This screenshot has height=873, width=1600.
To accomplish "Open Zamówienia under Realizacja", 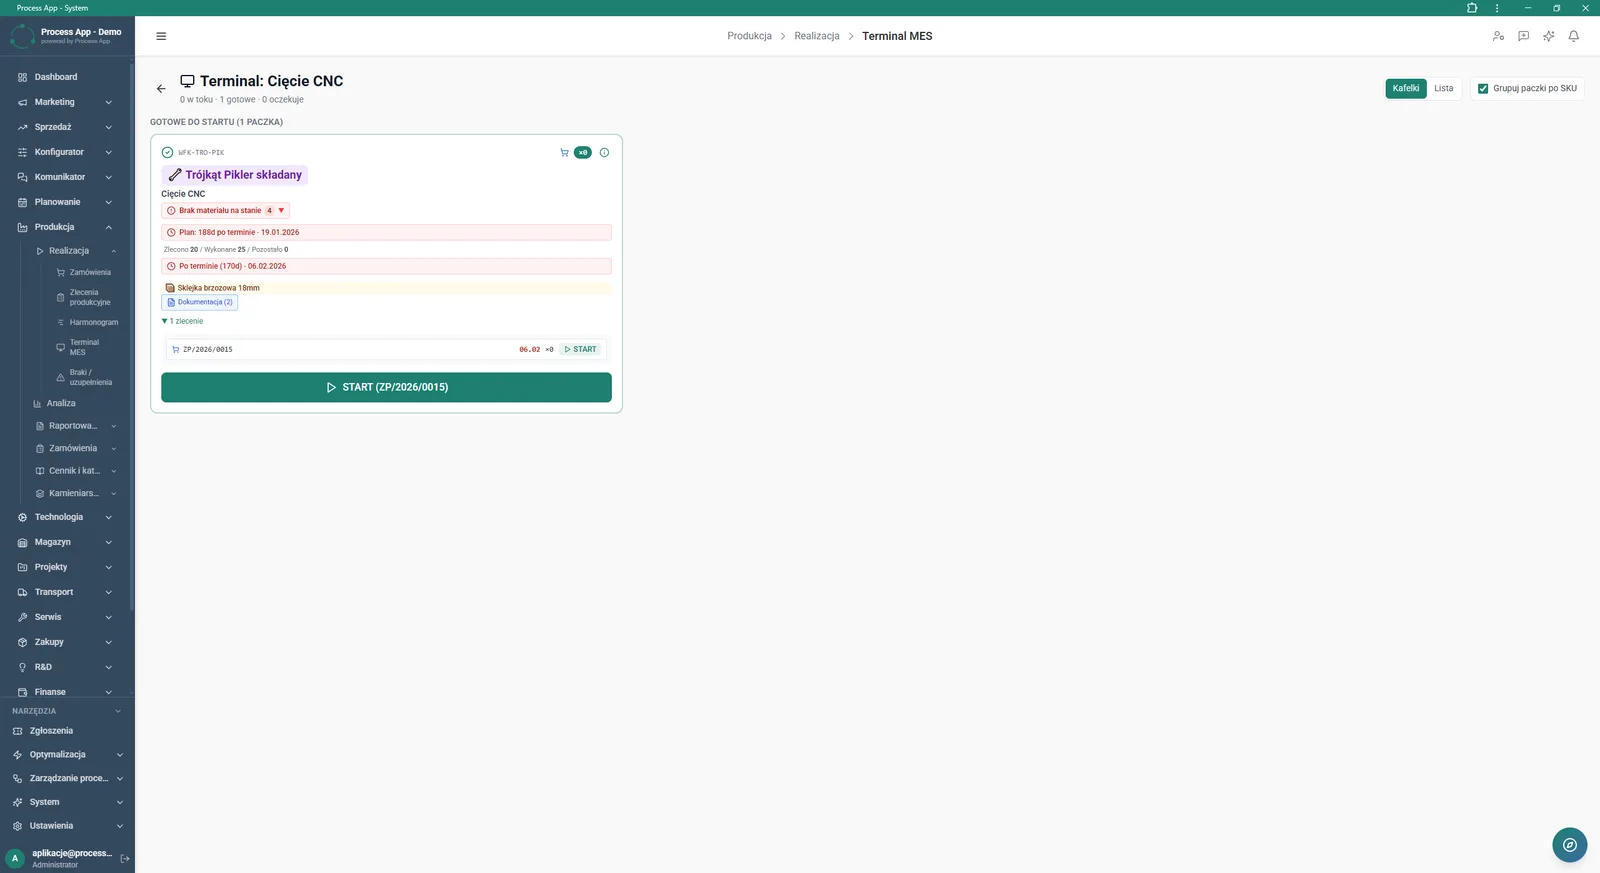I will pos(90,272).
